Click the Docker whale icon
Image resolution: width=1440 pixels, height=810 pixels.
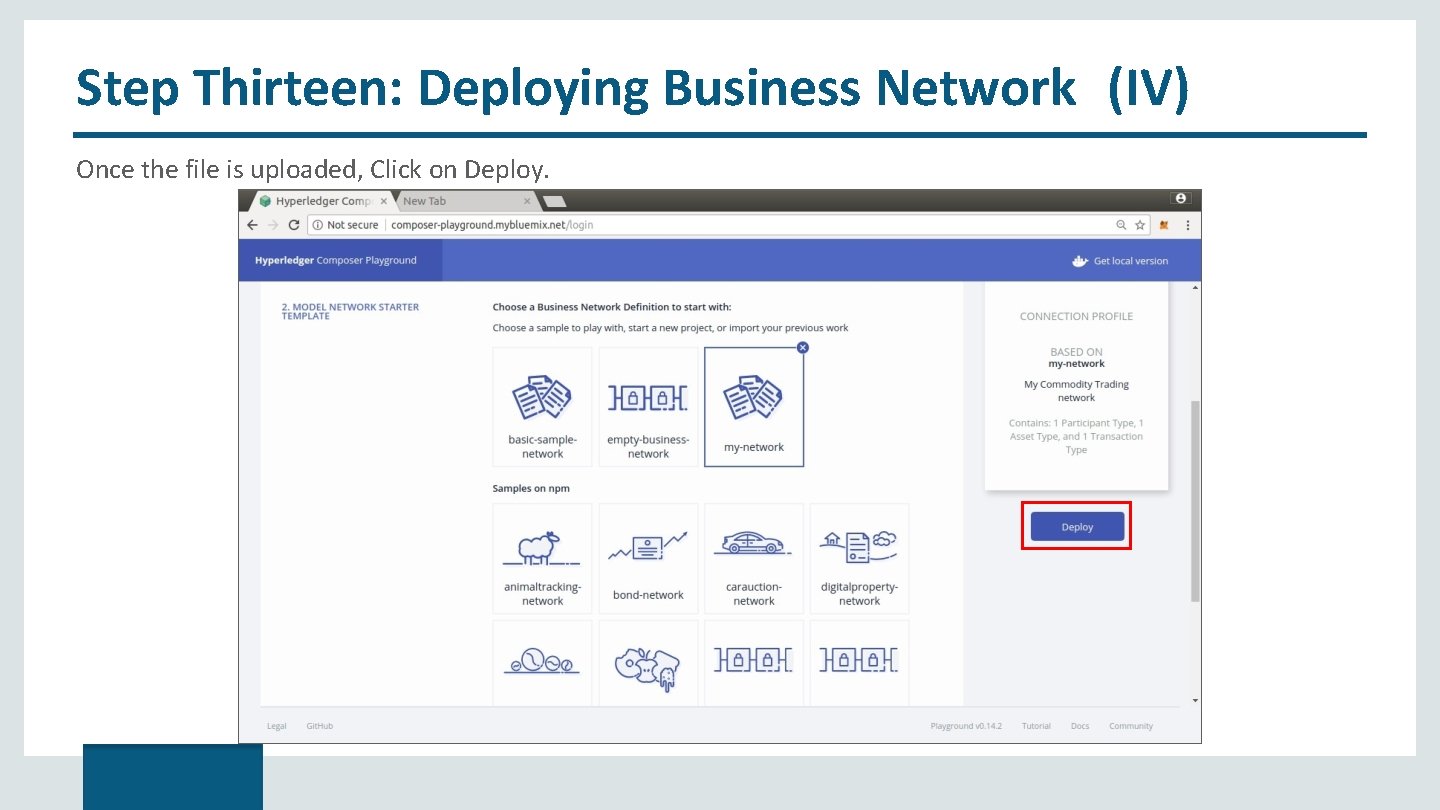pos(1079,261)
